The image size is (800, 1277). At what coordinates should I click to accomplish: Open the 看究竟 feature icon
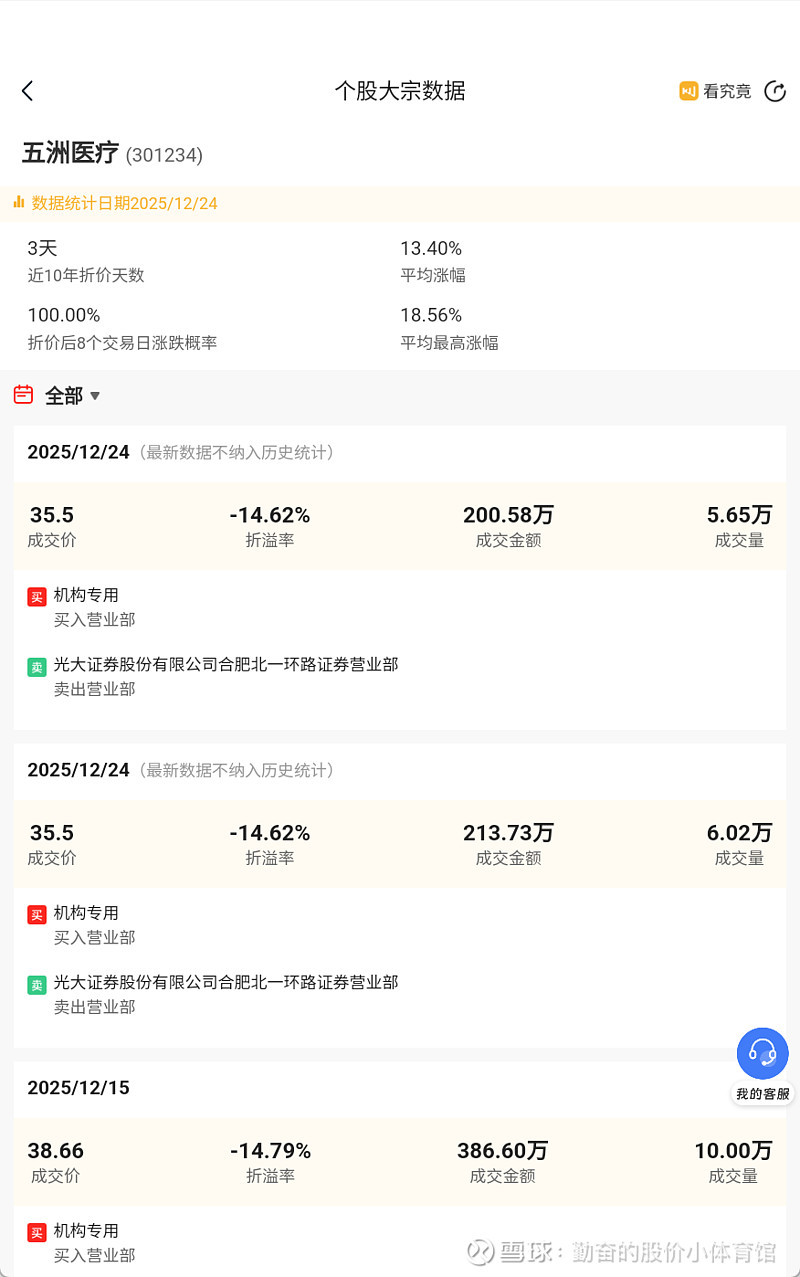click(x=689, y=91)
